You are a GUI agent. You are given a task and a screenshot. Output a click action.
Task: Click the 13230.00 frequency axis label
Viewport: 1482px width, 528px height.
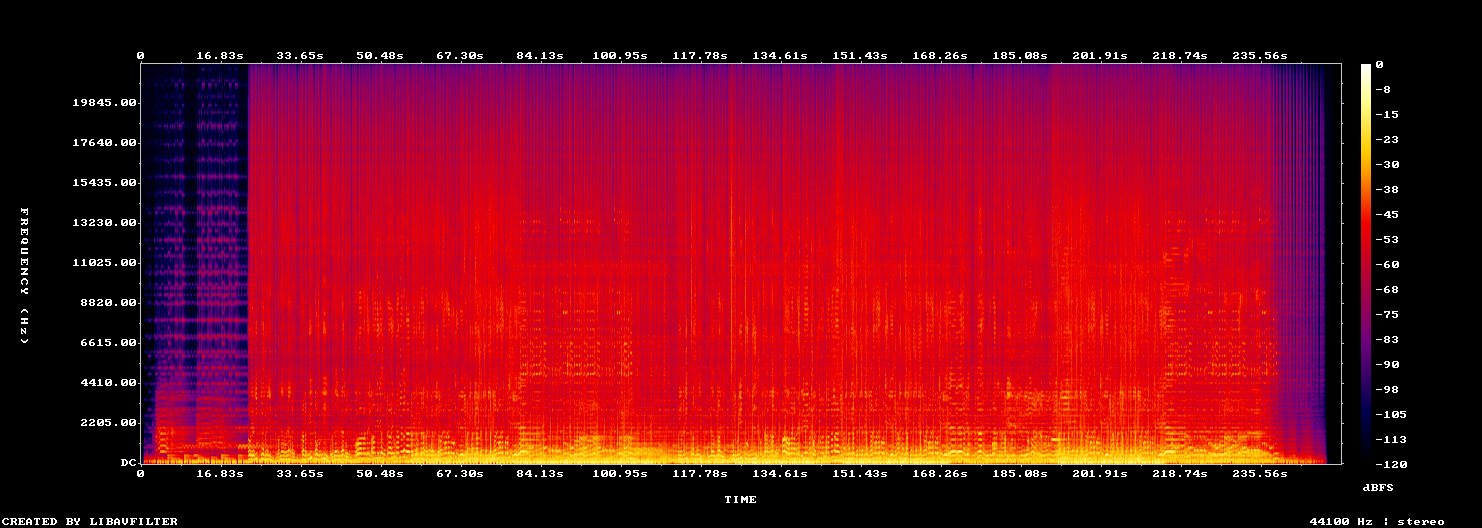tap(105, 223)
